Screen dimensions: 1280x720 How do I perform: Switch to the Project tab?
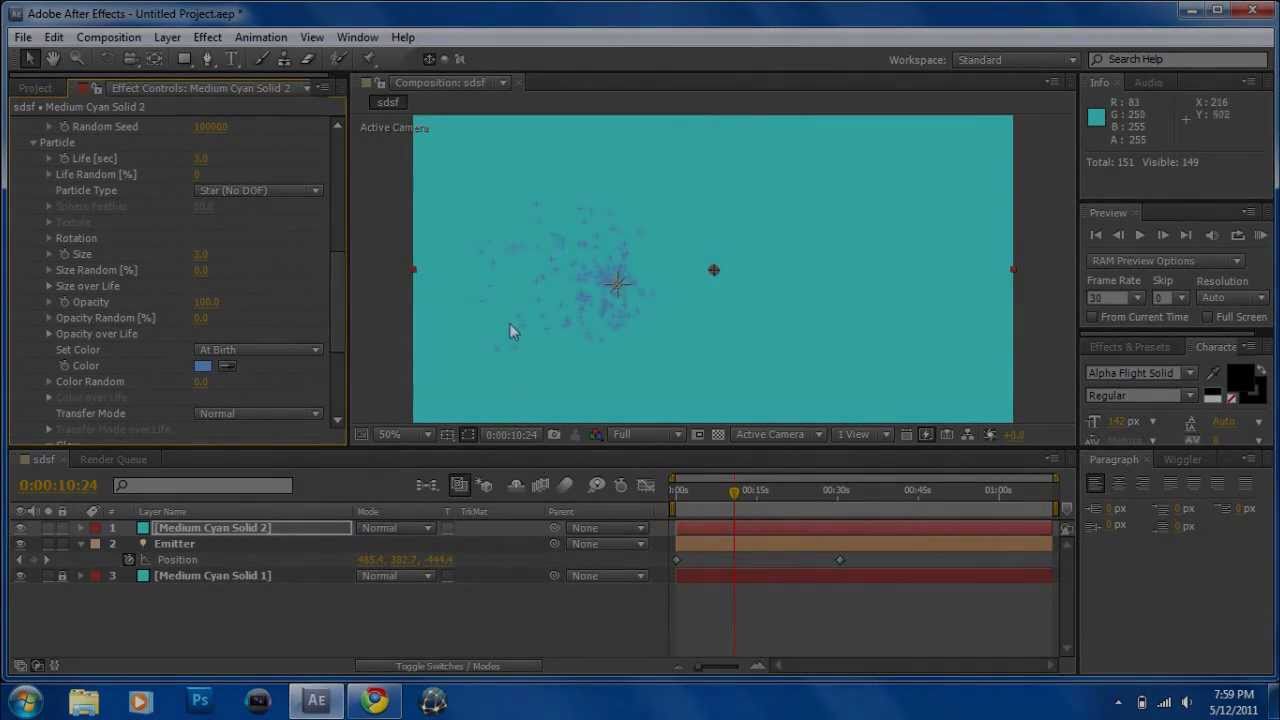(35, 88)
